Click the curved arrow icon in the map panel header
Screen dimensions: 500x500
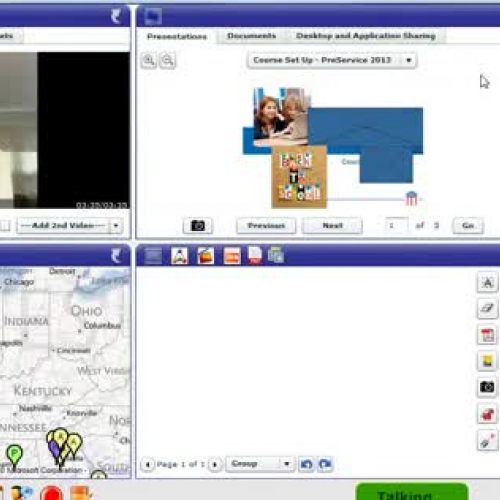tap(115, 256)
